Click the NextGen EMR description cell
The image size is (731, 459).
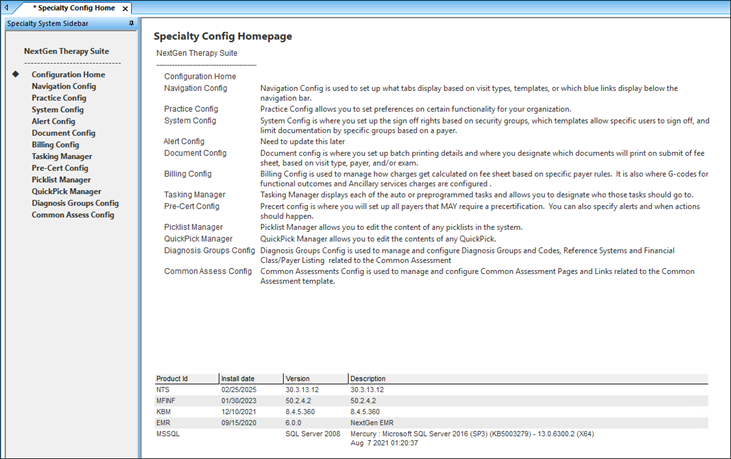point(372,423)
